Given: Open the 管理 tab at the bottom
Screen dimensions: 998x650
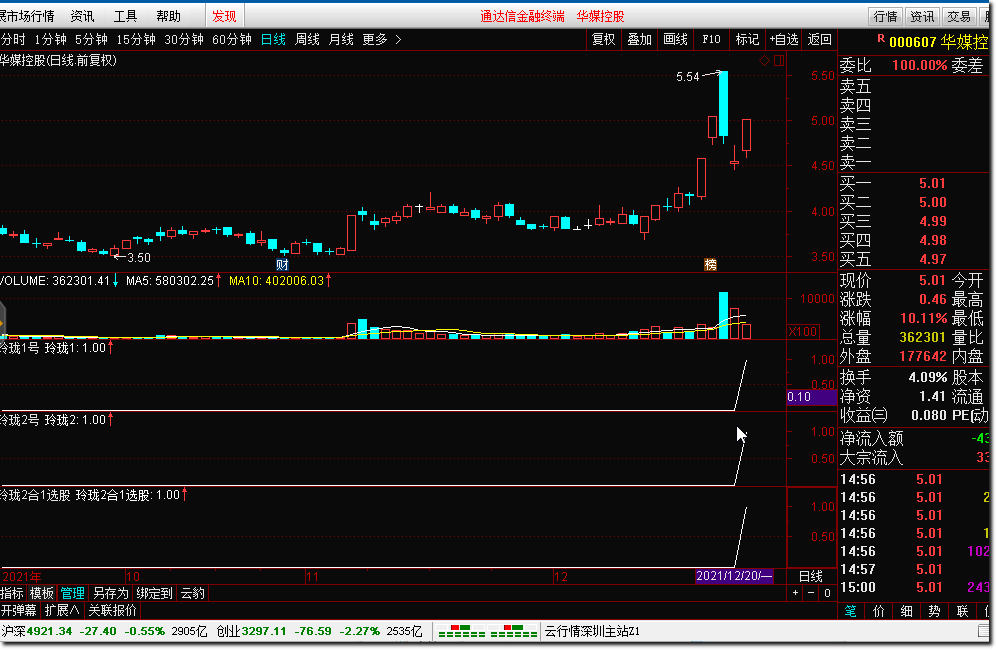Looking at the screenshot, I should tap(73, 593).
